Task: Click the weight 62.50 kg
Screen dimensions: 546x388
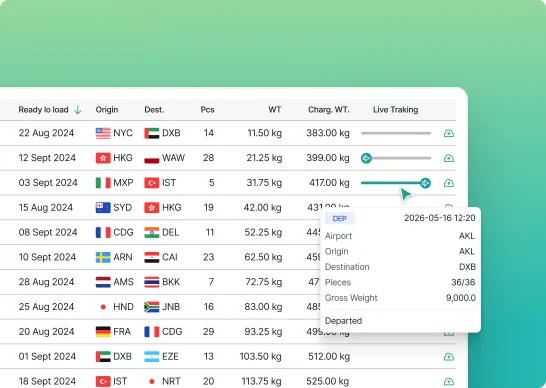Action: (x=263, y=257)
